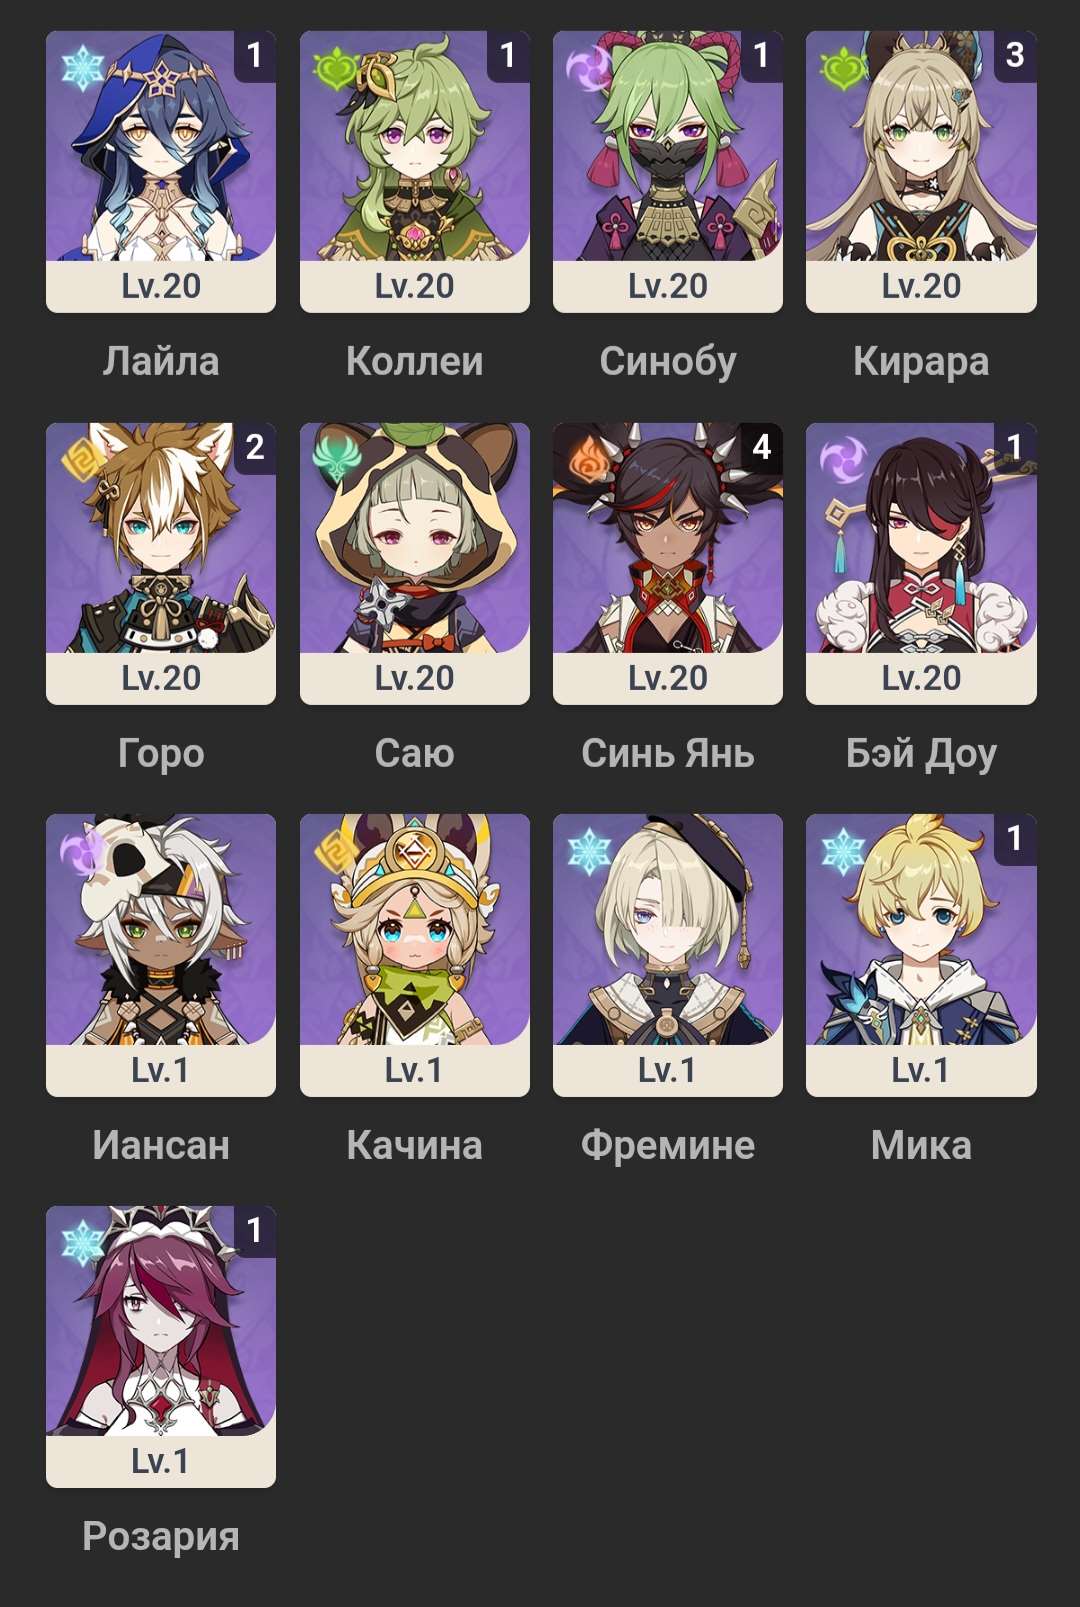Click the Синобу name label

[667, 362]
